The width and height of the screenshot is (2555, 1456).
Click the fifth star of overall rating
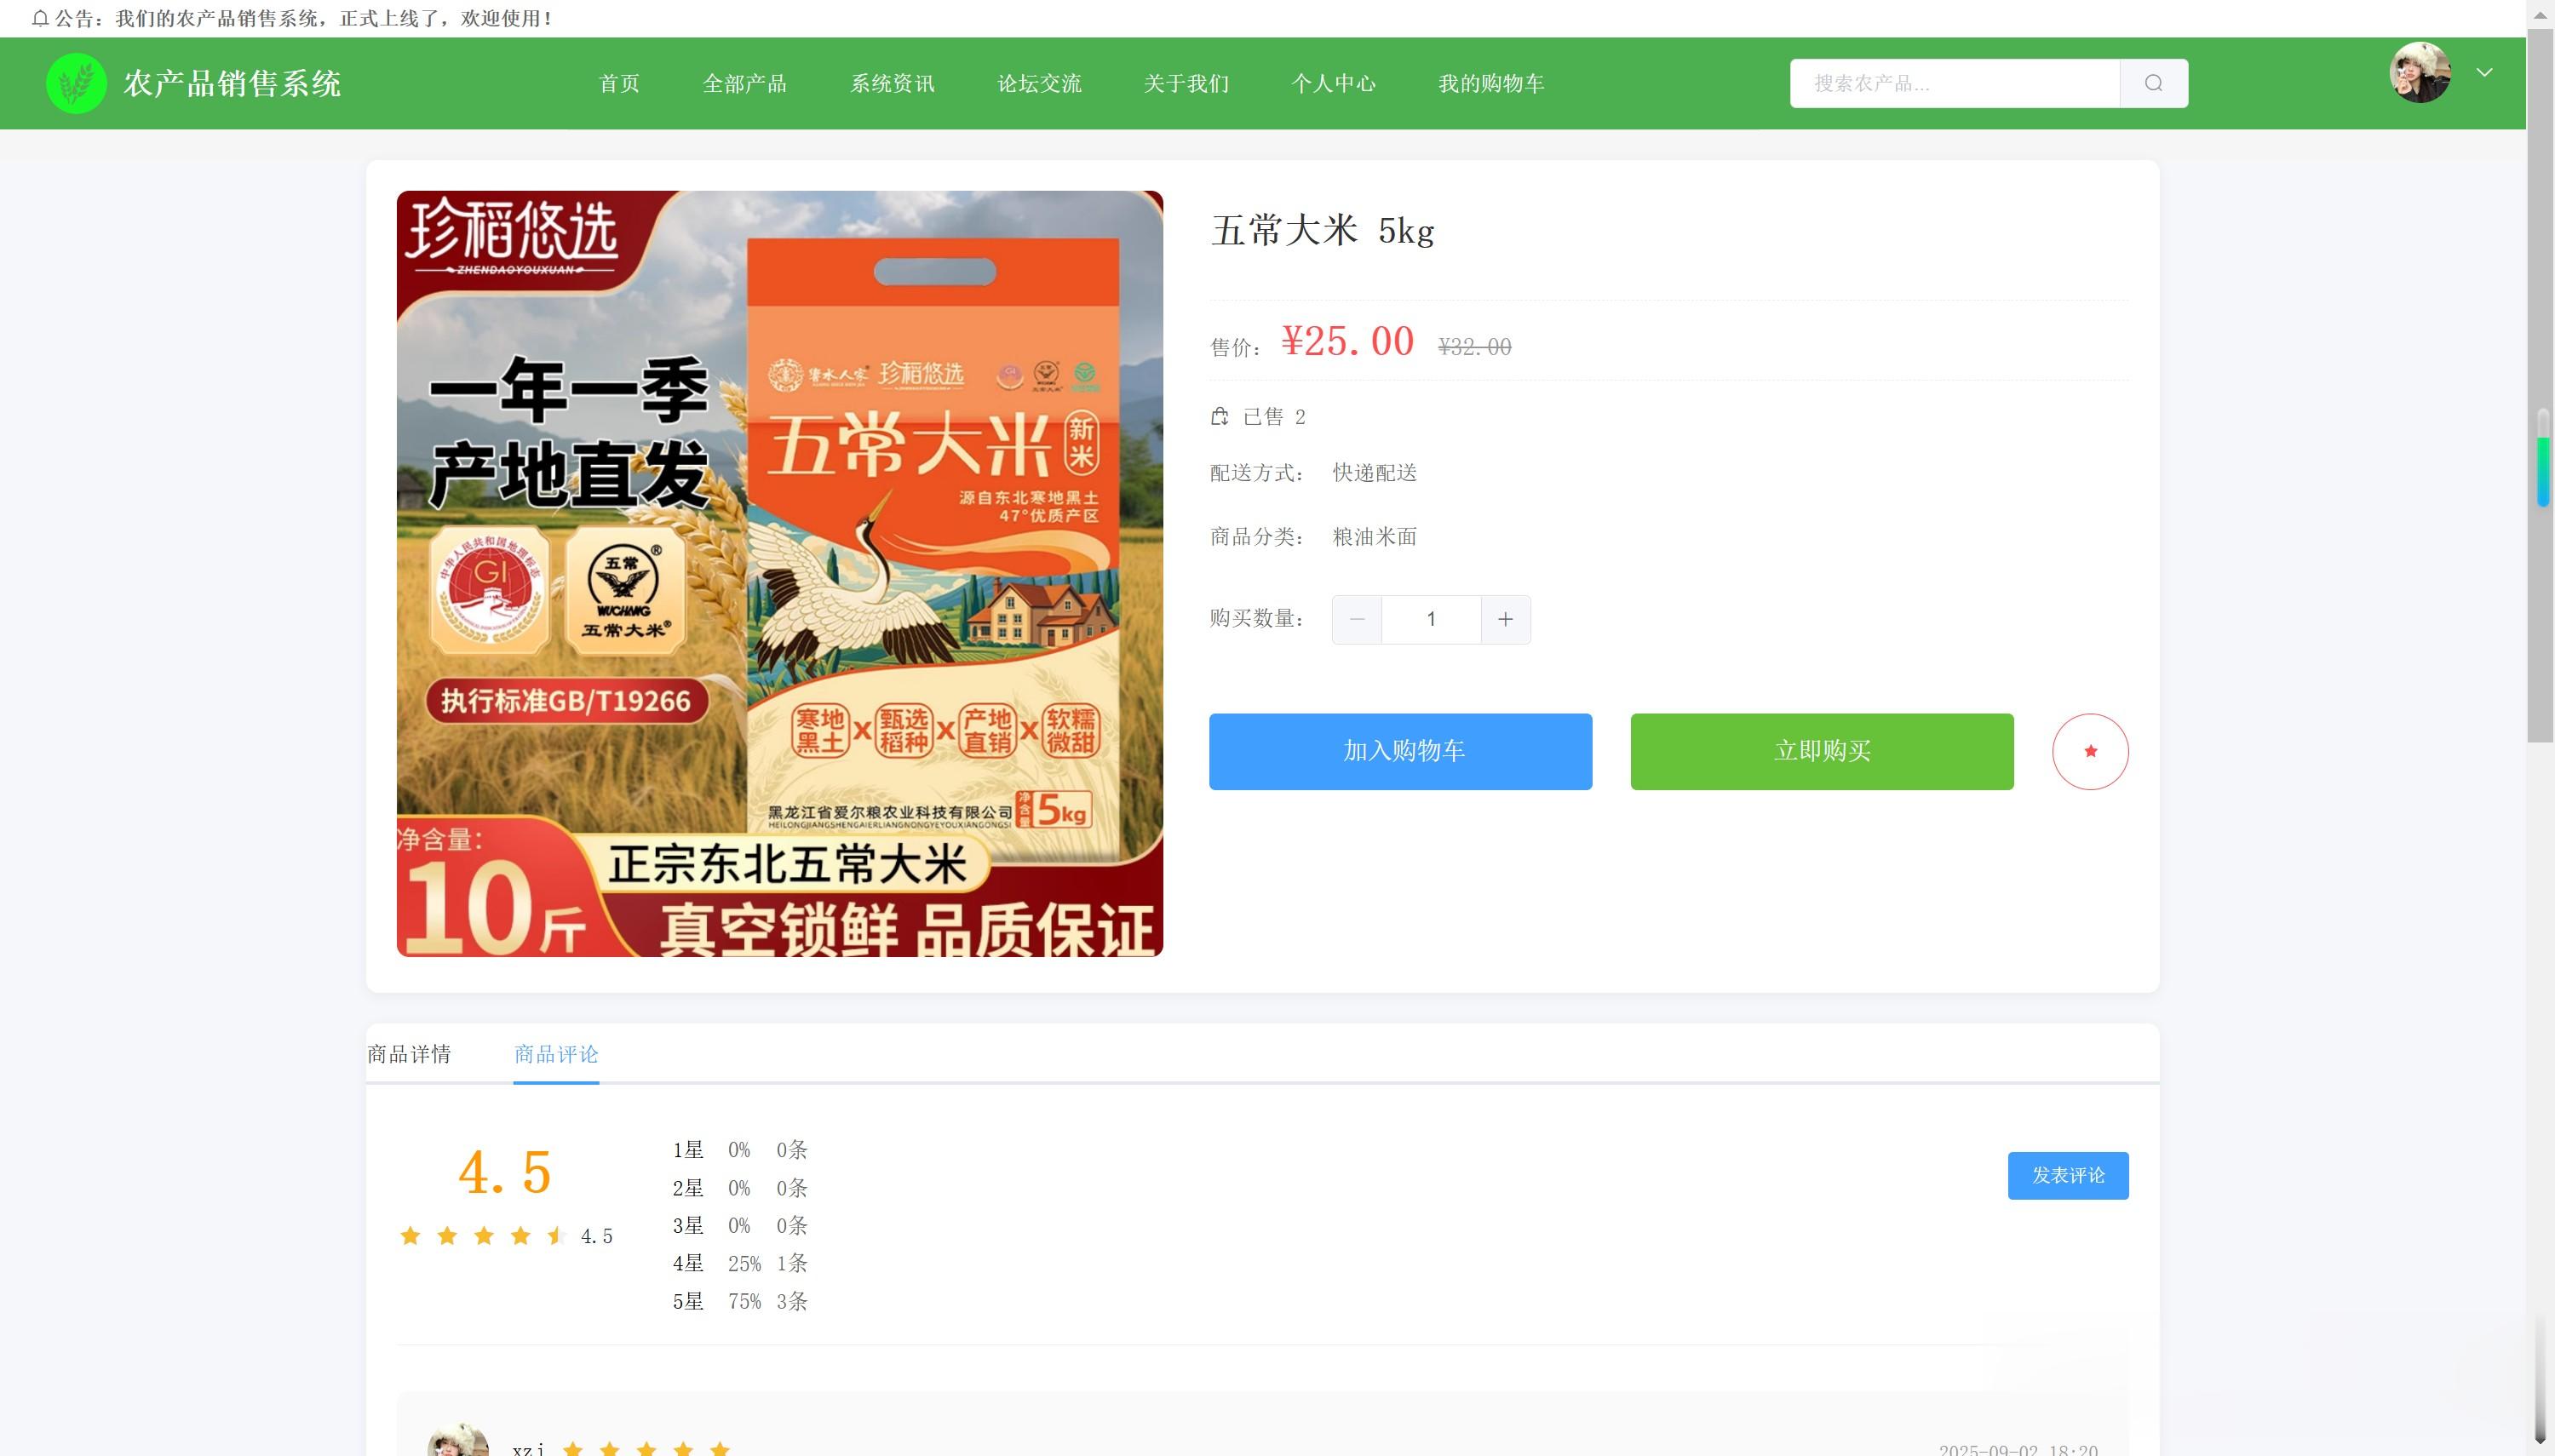(557, 1236)
